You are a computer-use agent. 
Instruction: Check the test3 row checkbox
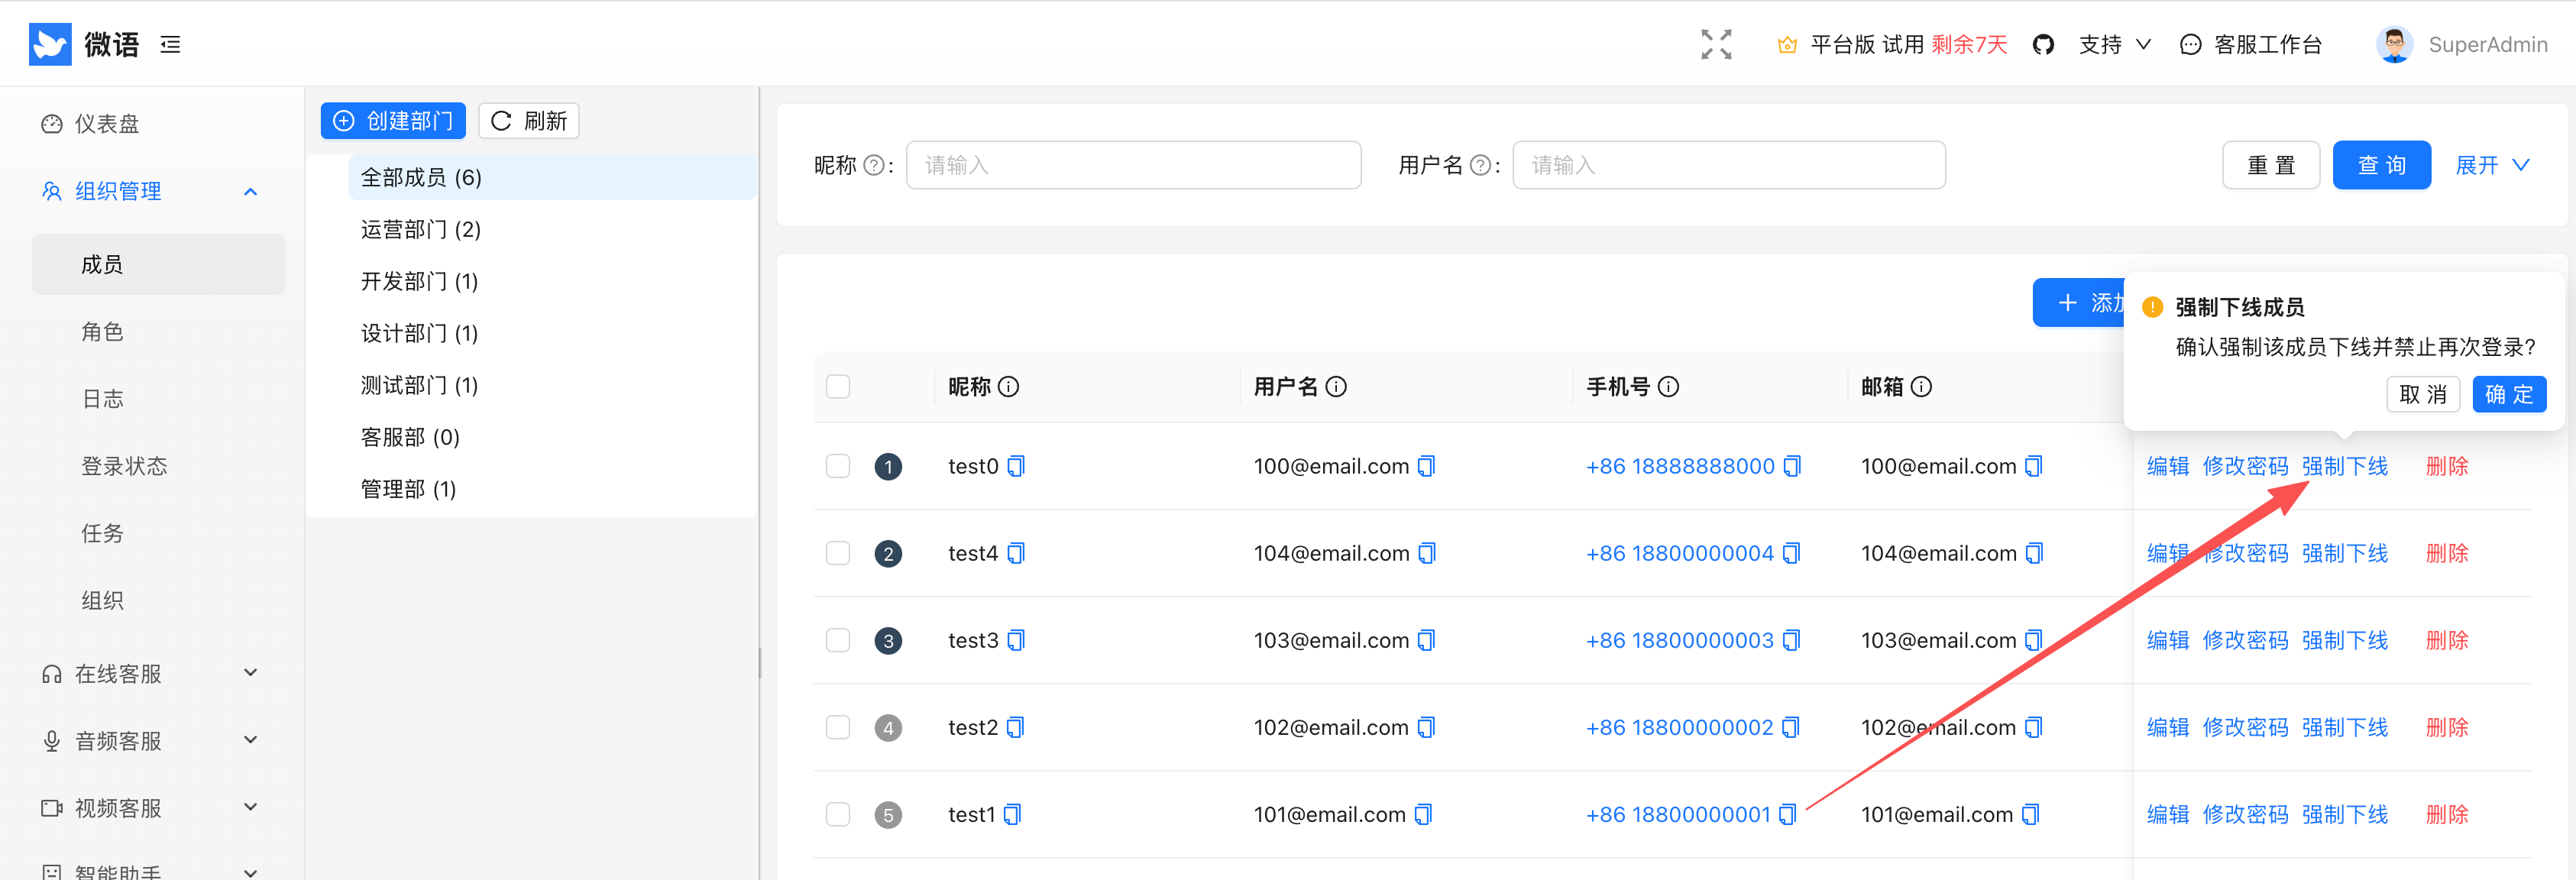(838, 640)
